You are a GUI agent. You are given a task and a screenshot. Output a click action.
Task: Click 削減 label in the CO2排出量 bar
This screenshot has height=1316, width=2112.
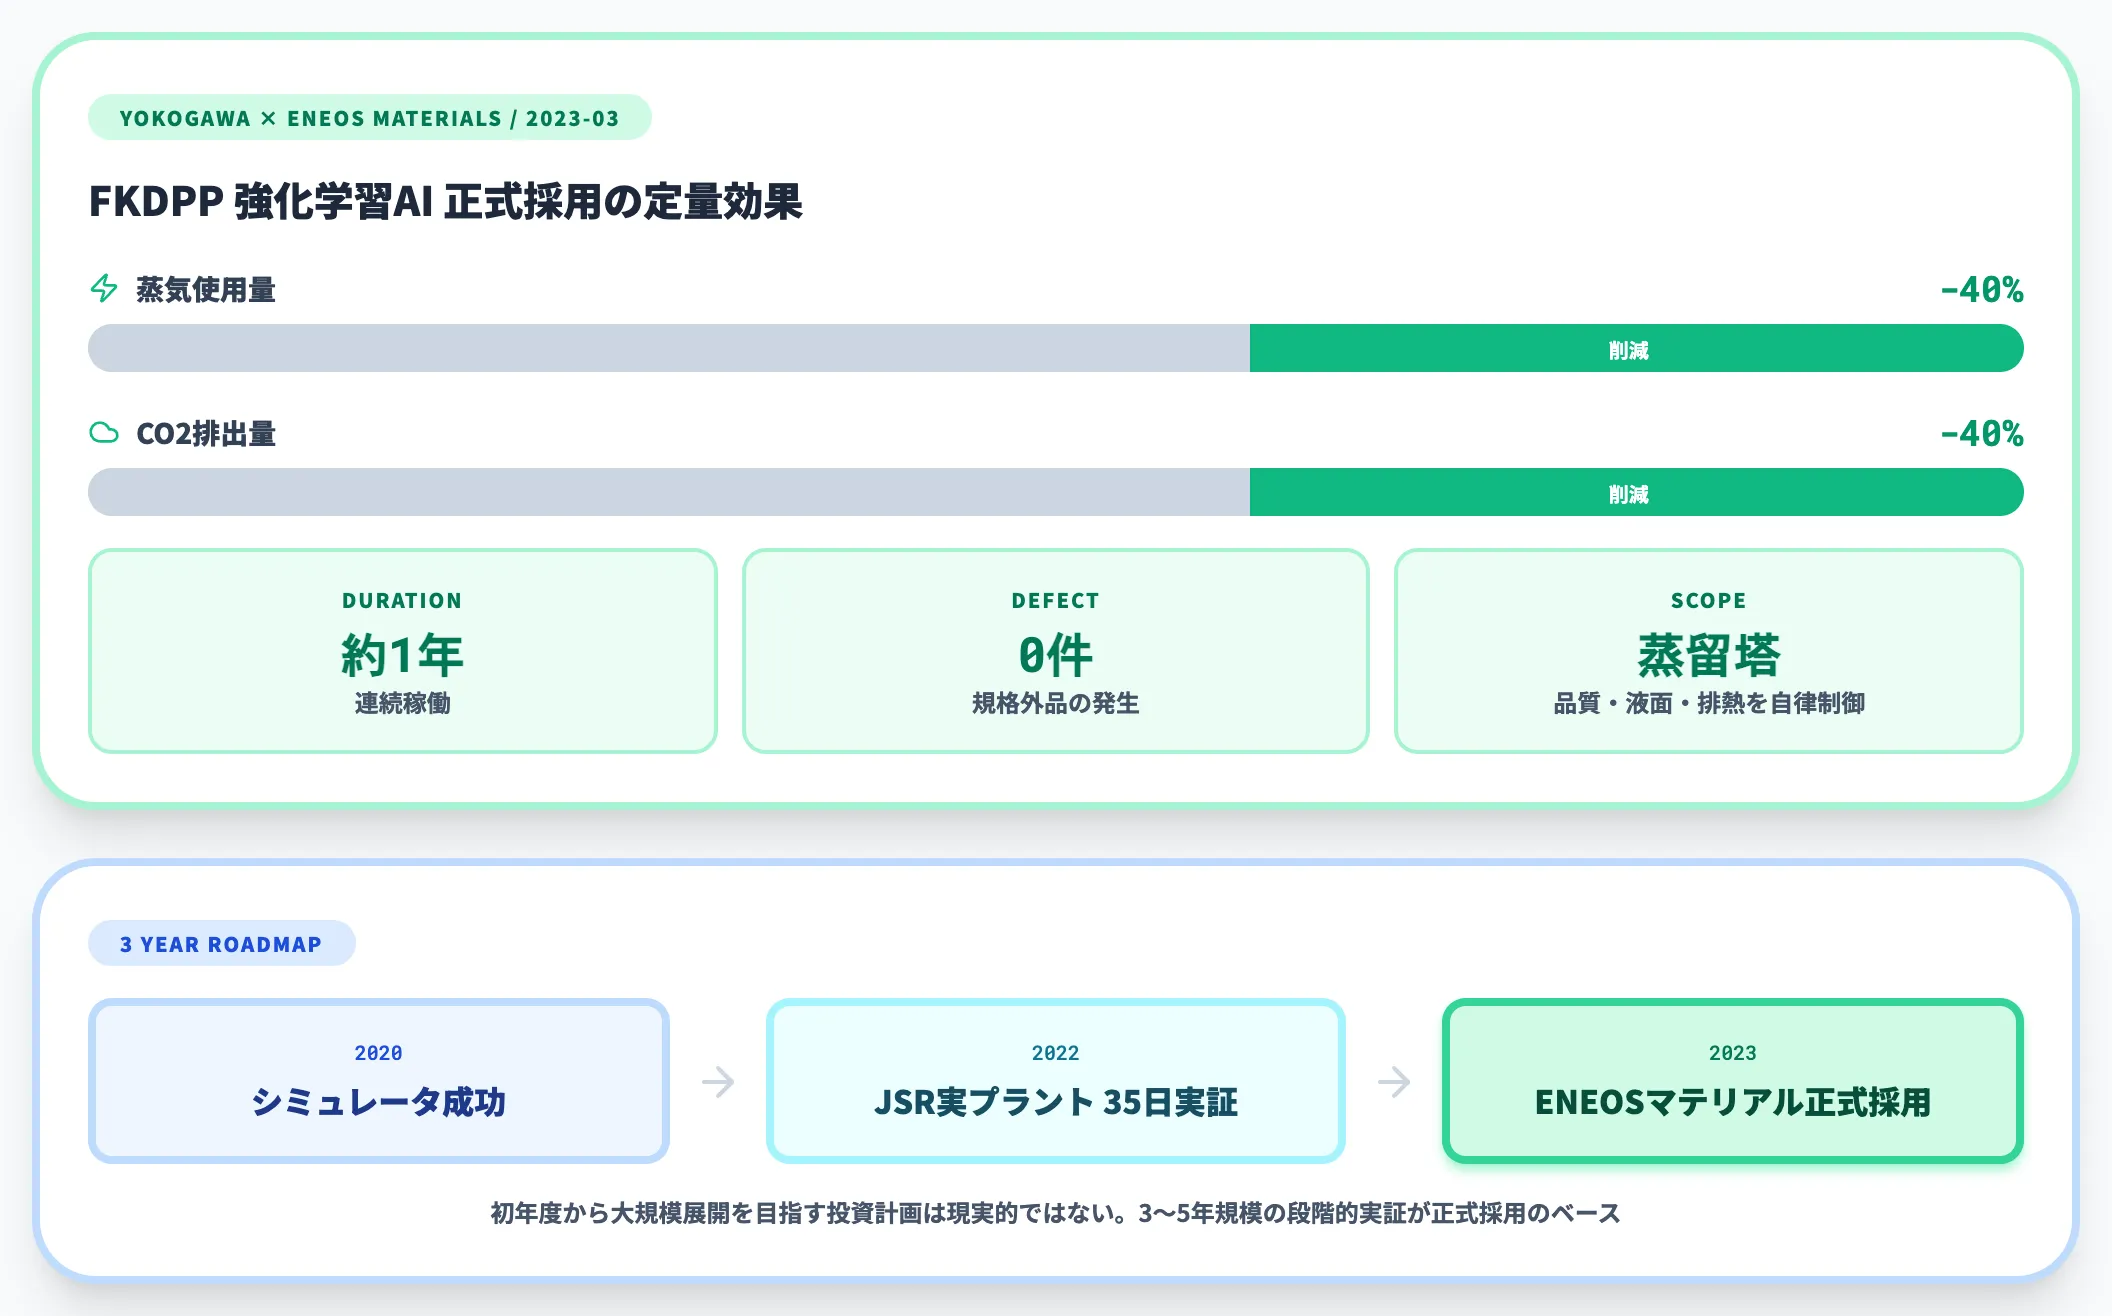coord(1629,494)
